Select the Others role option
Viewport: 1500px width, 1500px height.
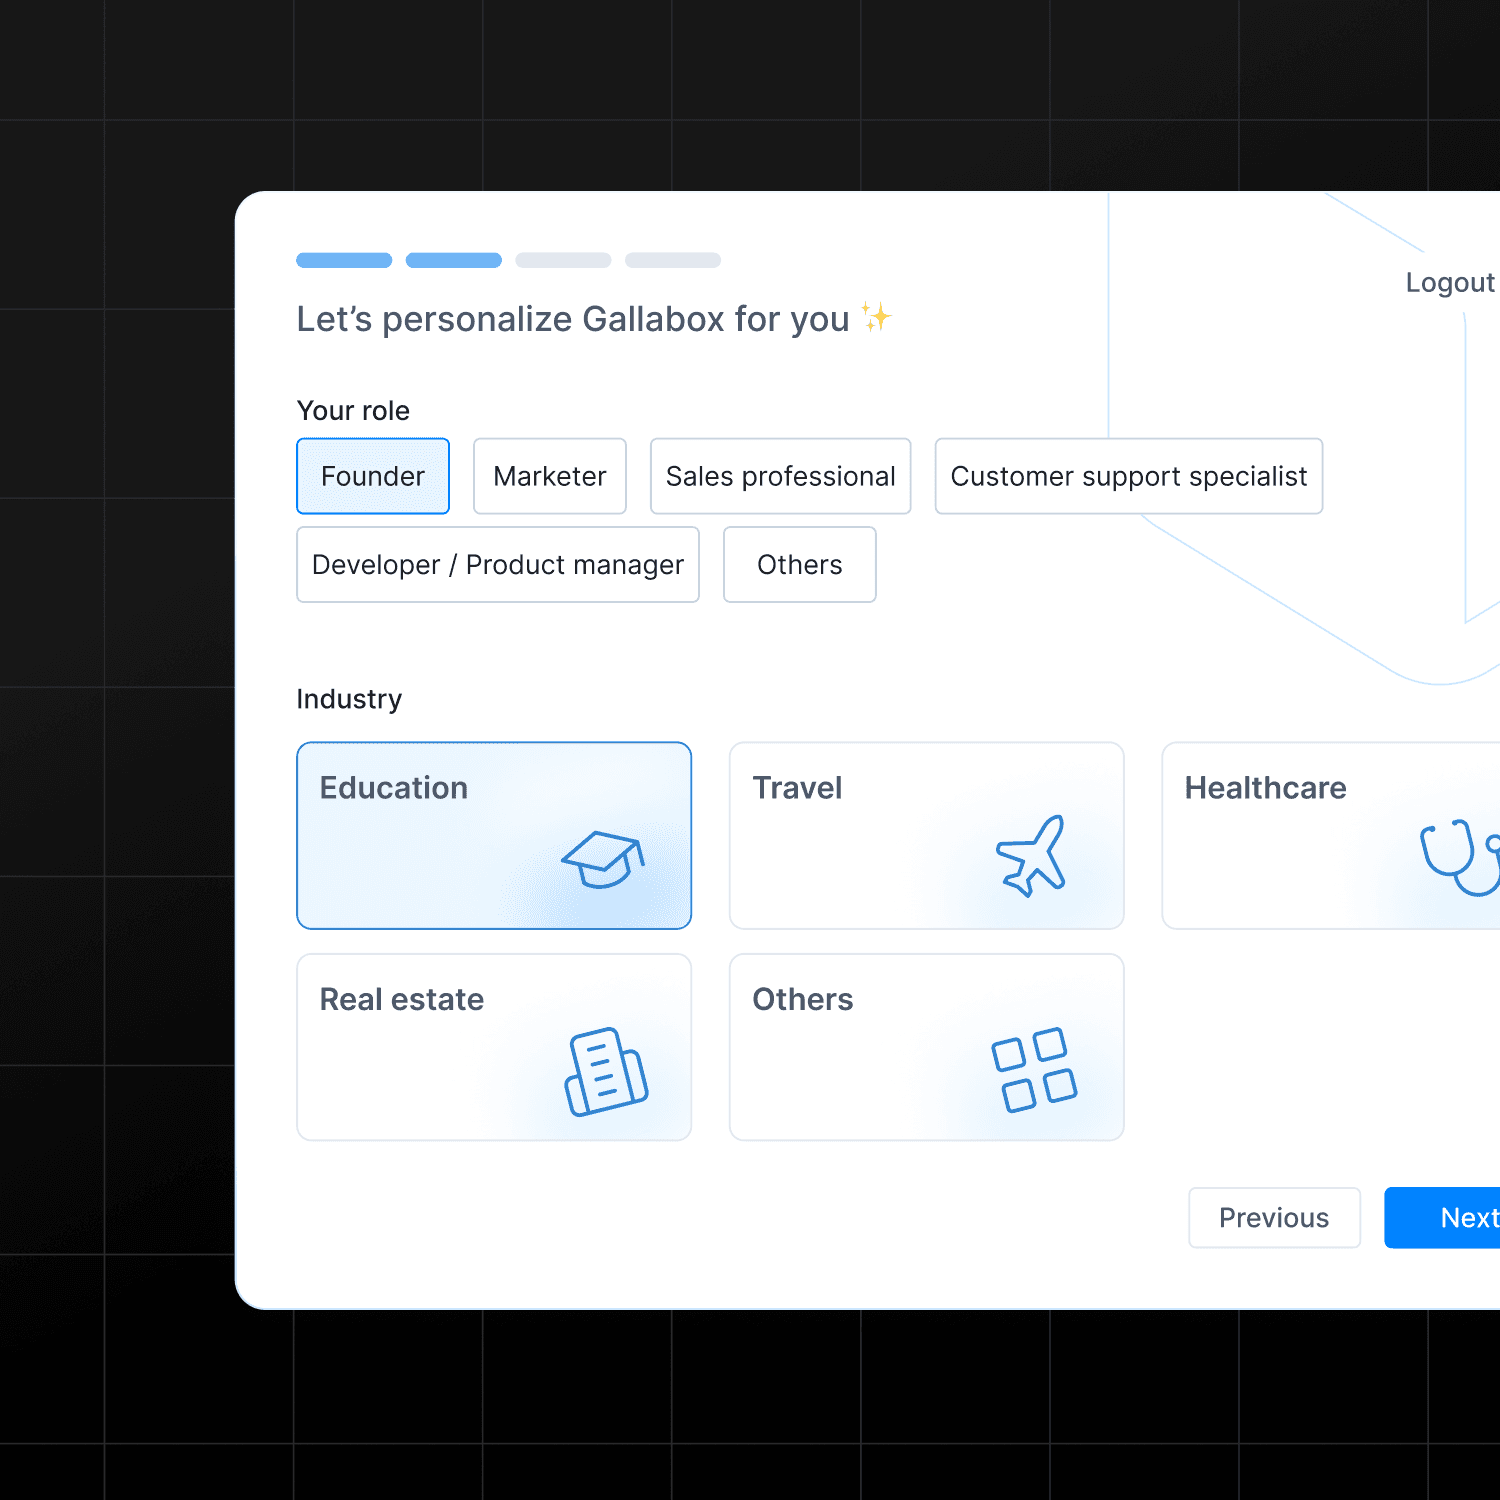800,565
